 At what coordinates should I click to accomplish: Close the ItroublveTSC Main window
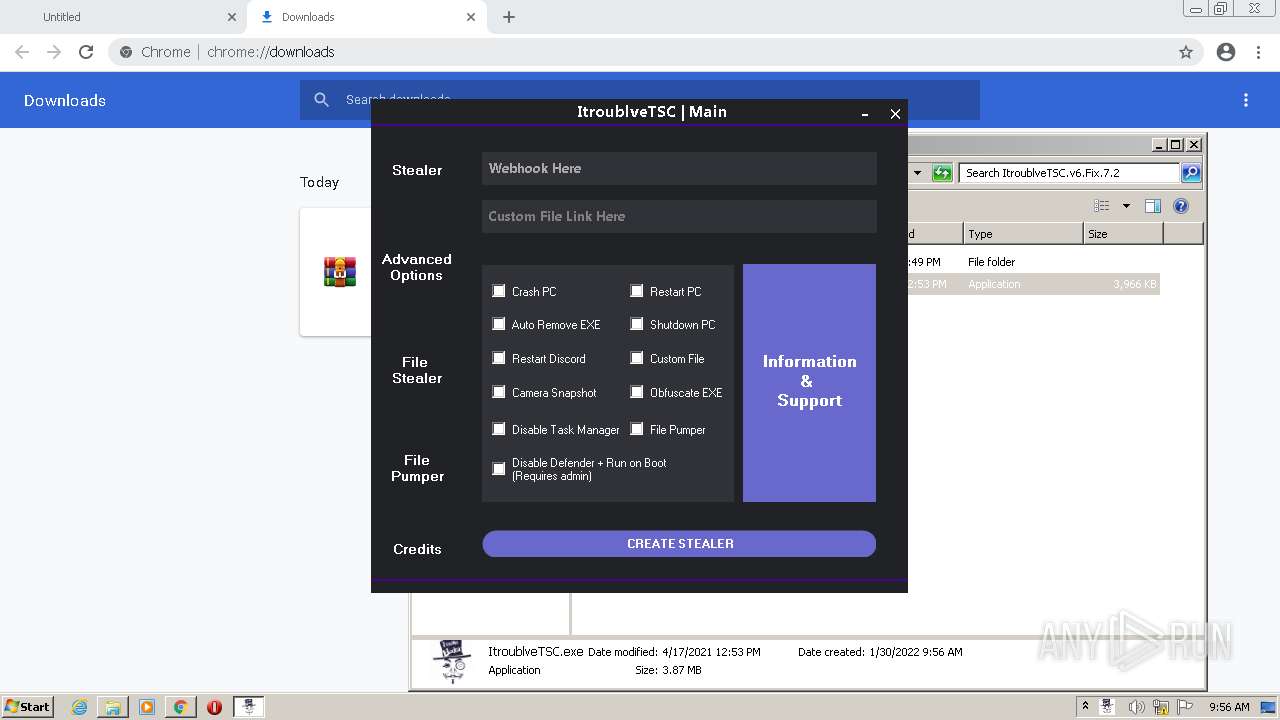point(895,114)
